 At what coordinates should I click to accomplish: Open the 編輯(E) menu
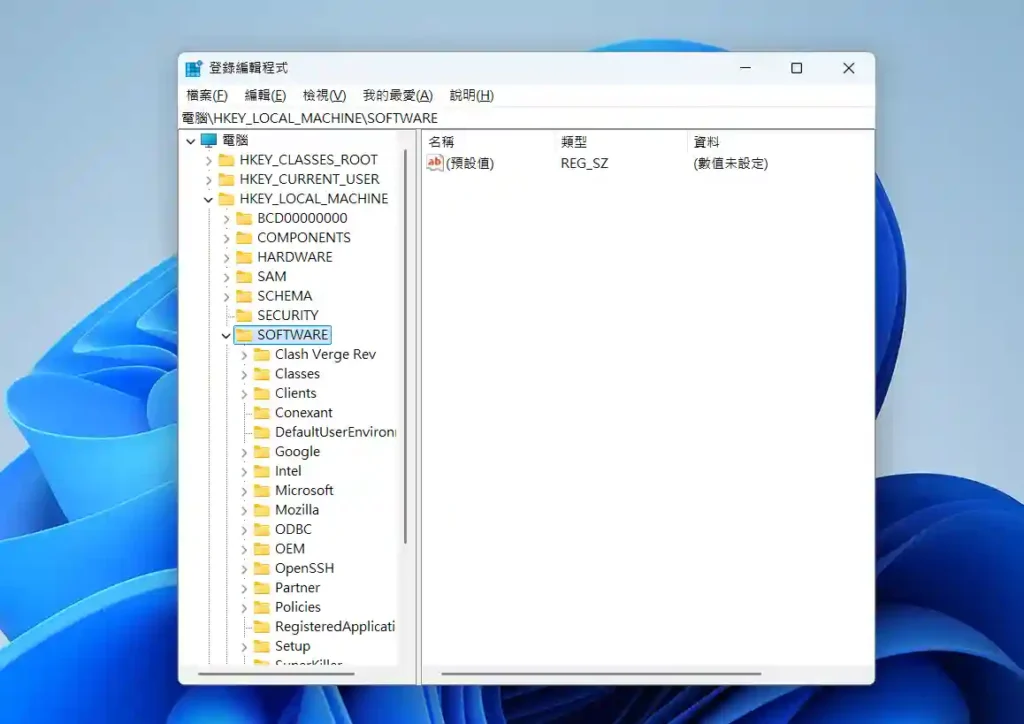click(265, 95)
